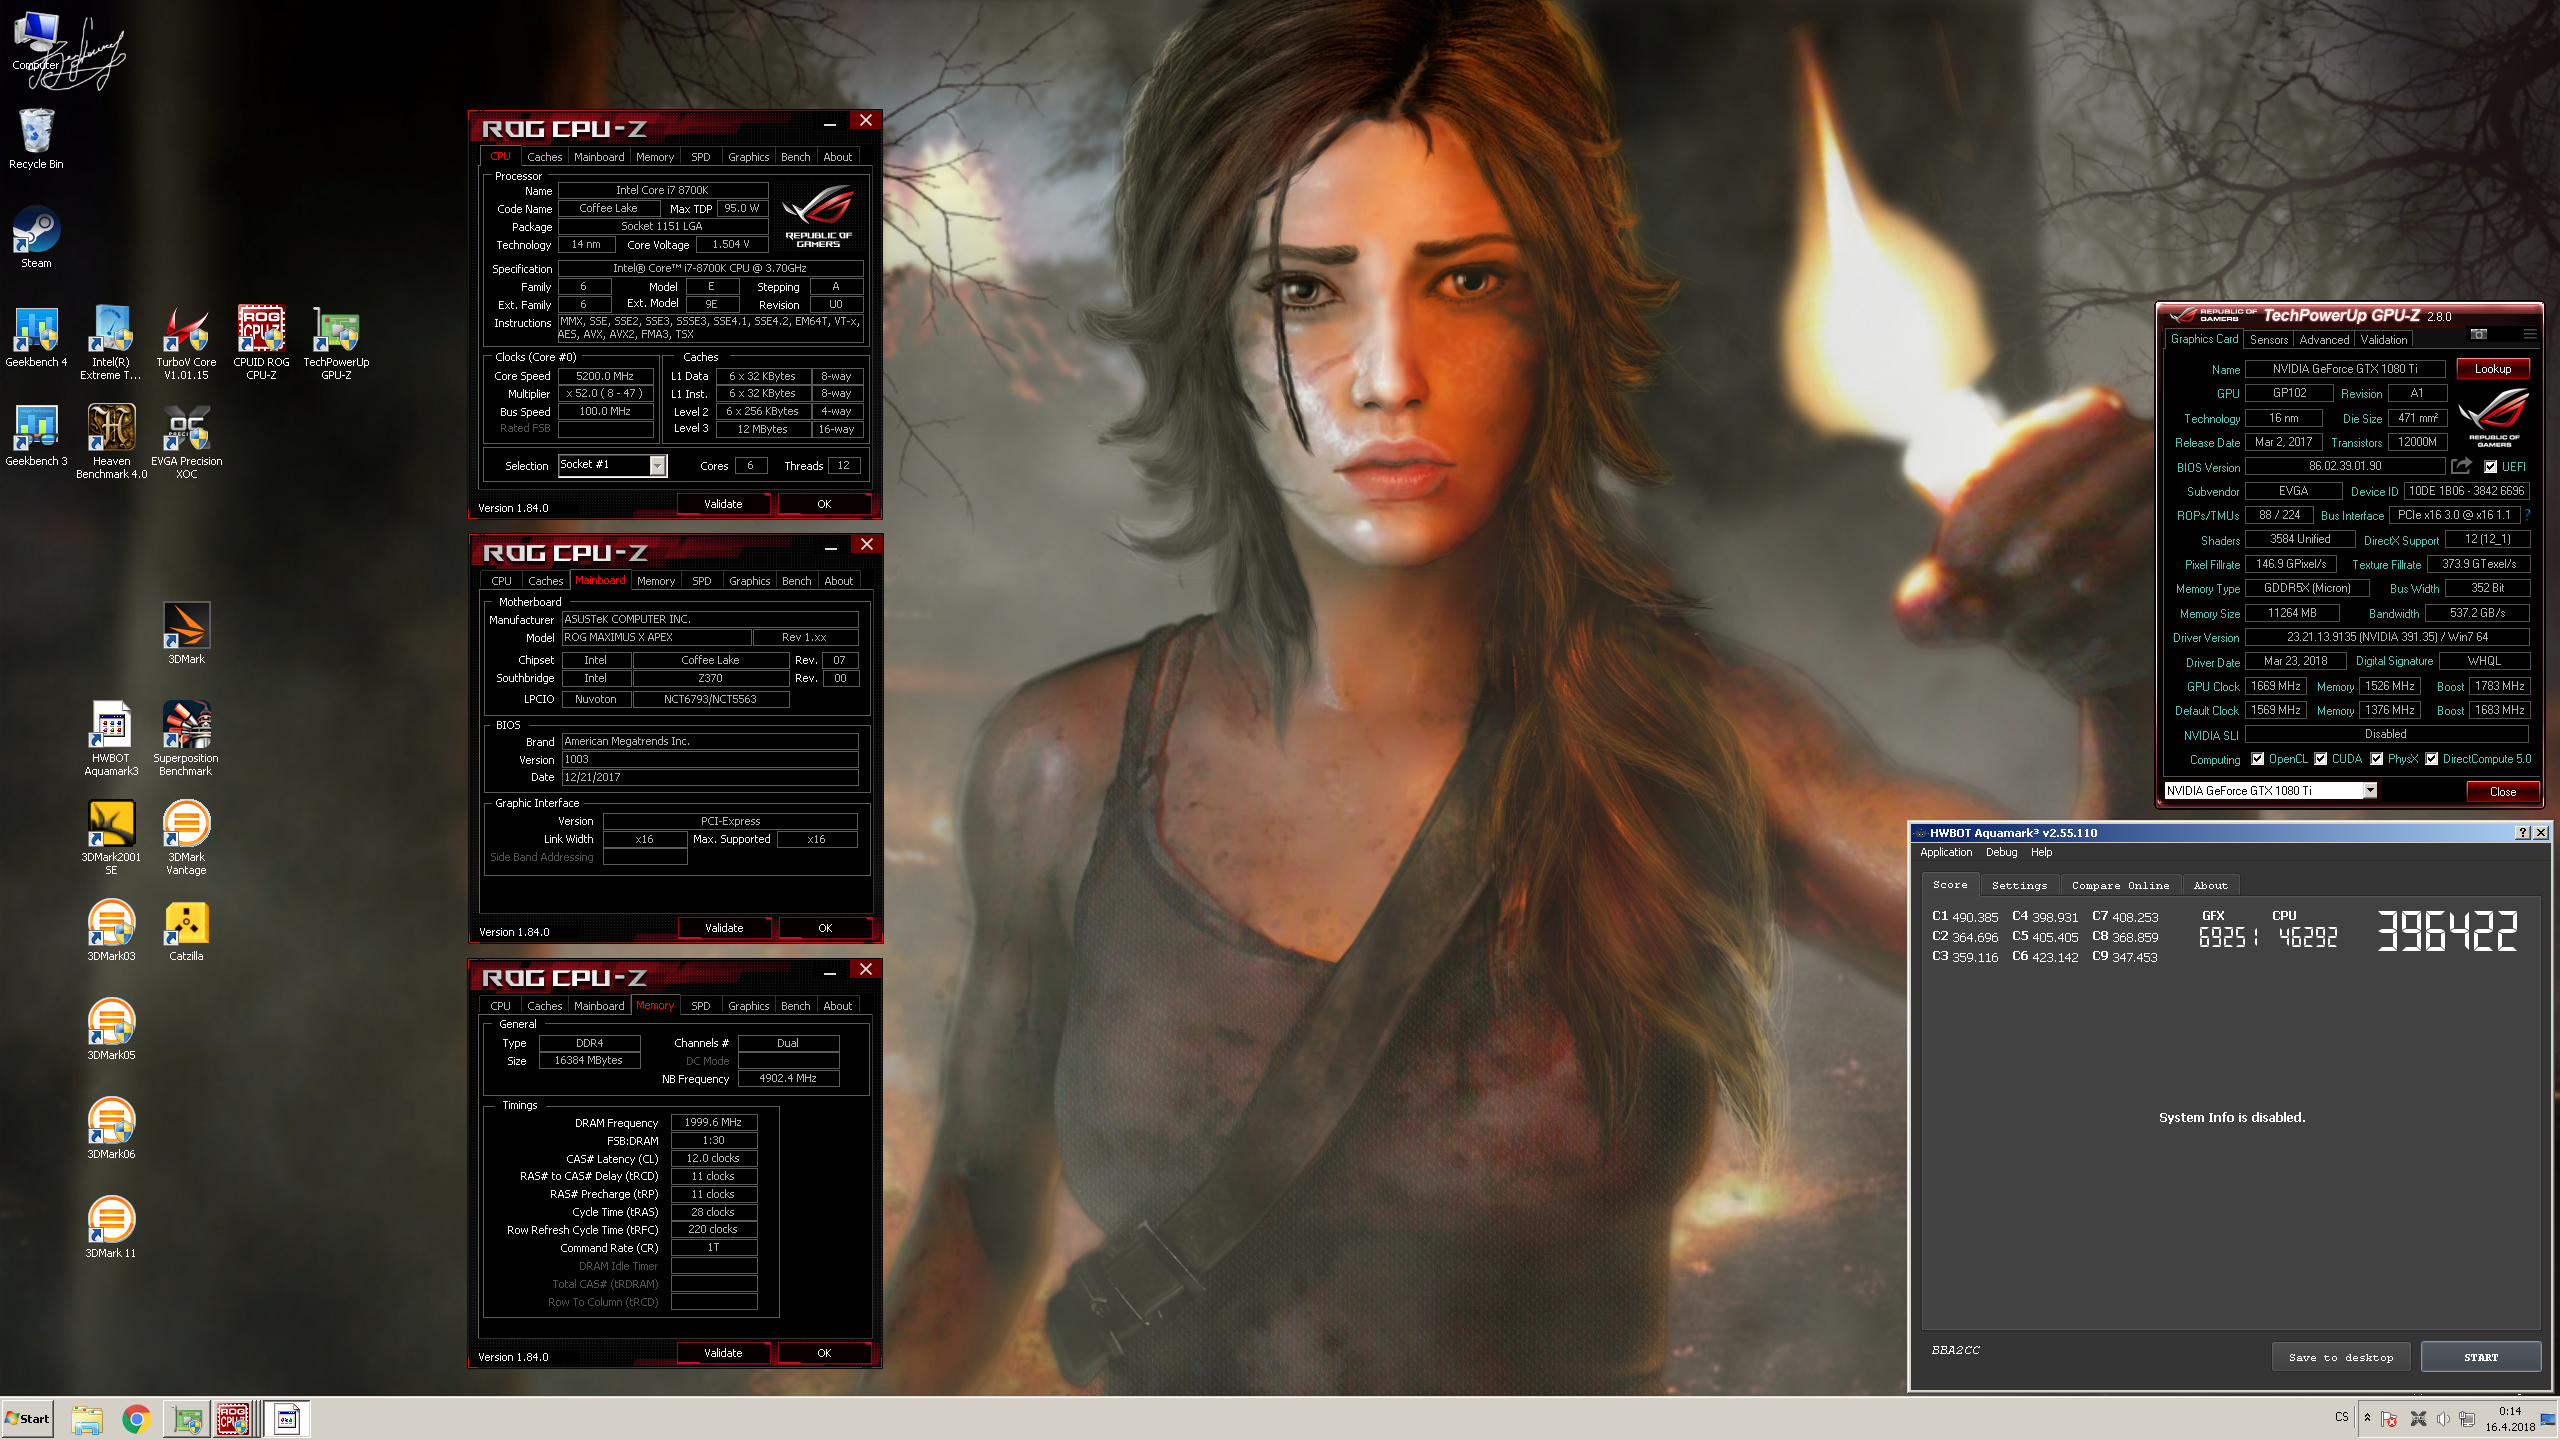Click the Bus Interface question mark in GPU-Z
This screenshot has width=2560, height=1440.
click(x=2527, y=515)
